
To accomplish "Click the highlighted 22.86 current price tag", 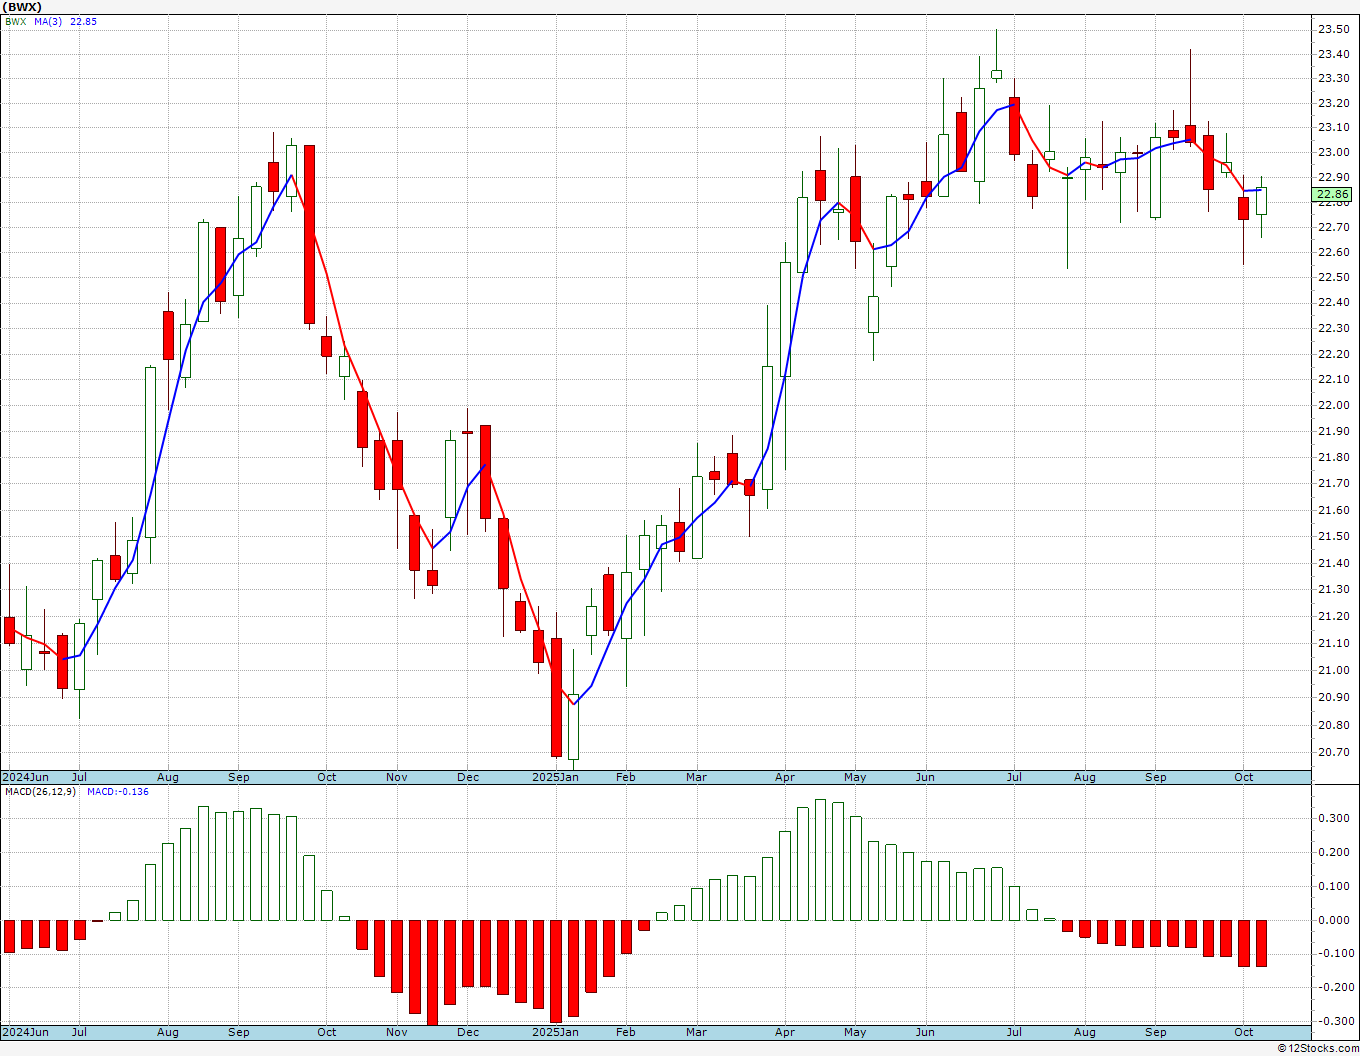I will tap(1332, 194).
